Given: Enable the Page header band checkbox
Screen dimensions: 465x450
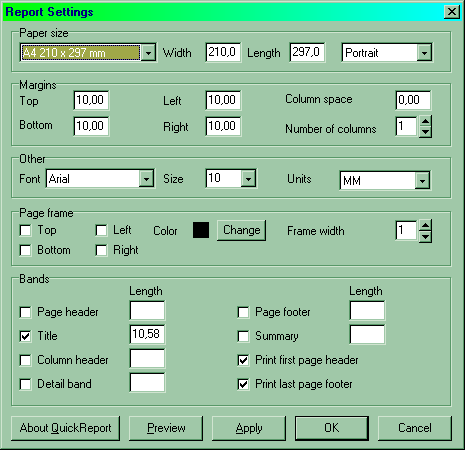Looking at the screenshot, I should (x=26, y=312).
